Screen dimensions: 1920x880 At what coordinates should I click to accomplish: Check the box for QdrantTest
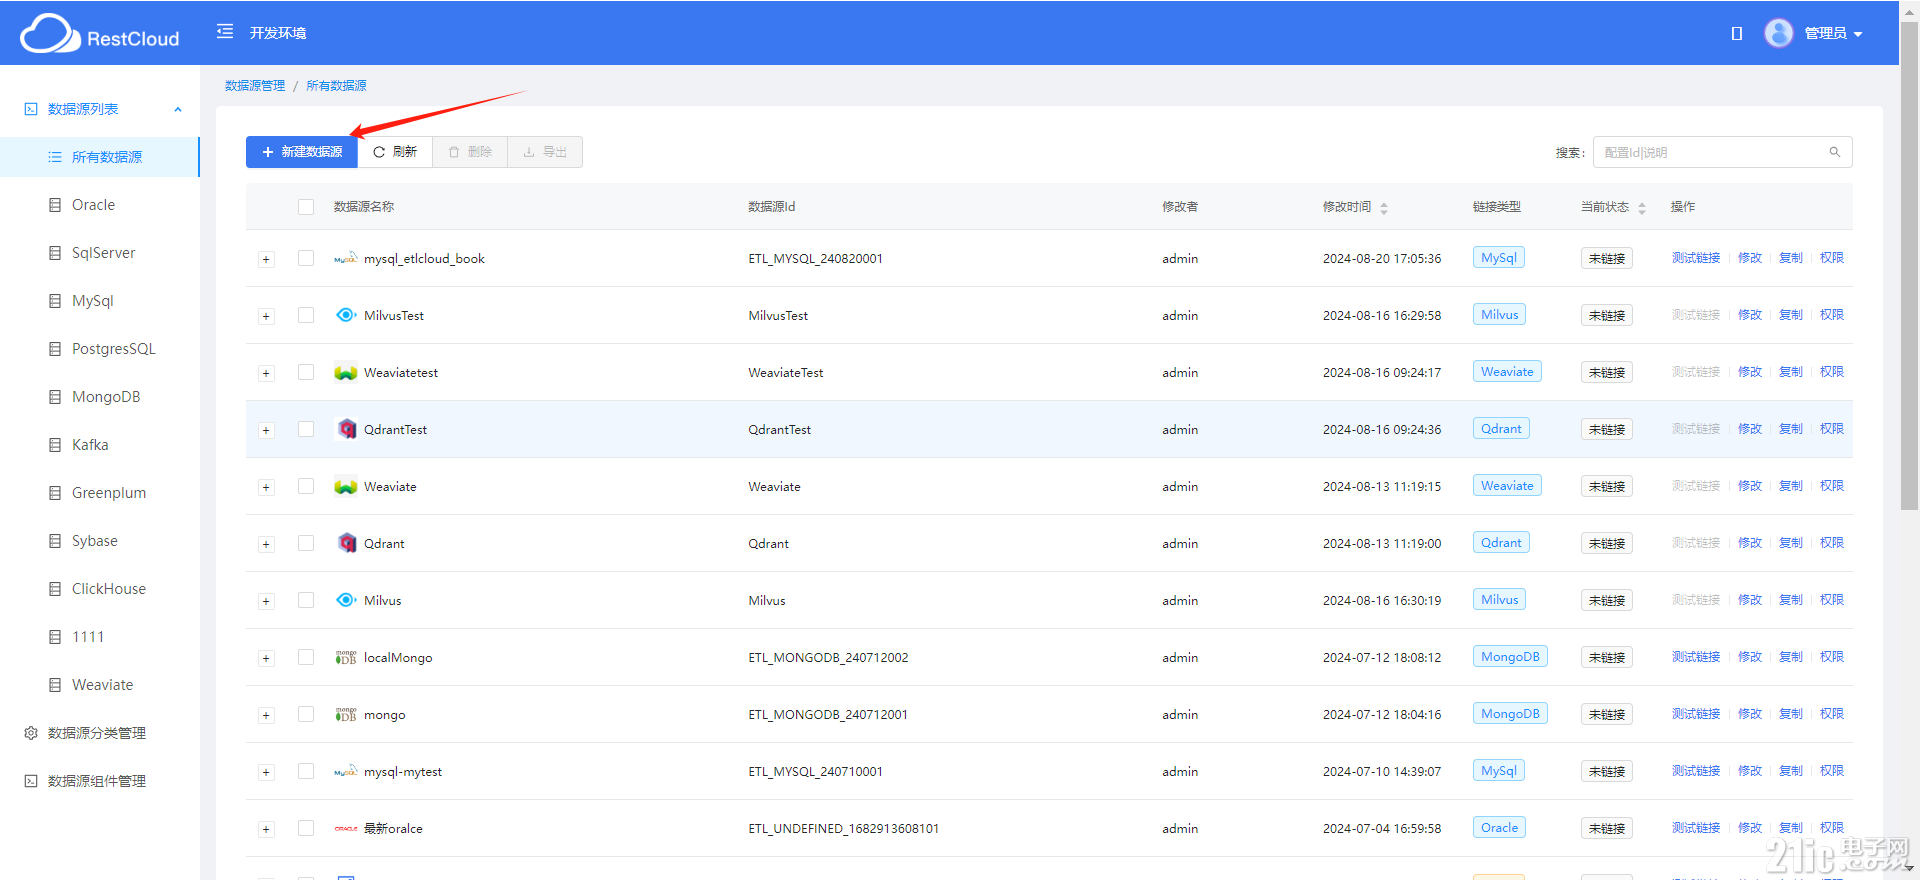click(306, 429)
